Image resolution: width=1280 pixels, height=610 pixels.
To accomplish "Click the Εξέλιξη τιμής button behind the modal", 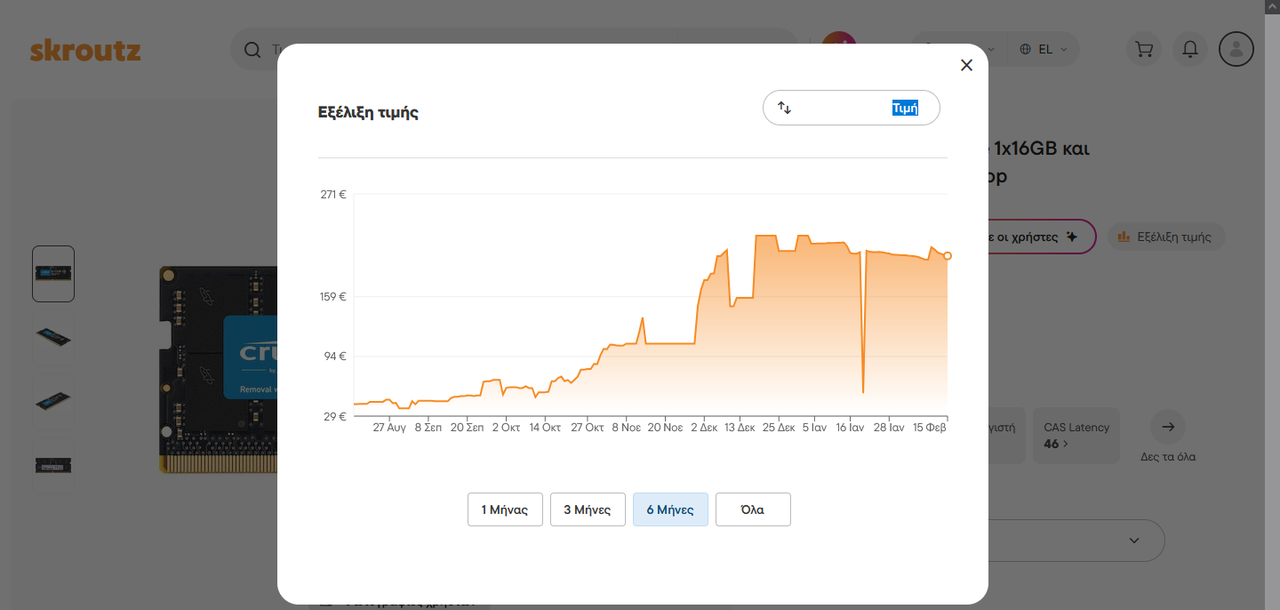I will pyautogui.click(x=1166, y=237).
